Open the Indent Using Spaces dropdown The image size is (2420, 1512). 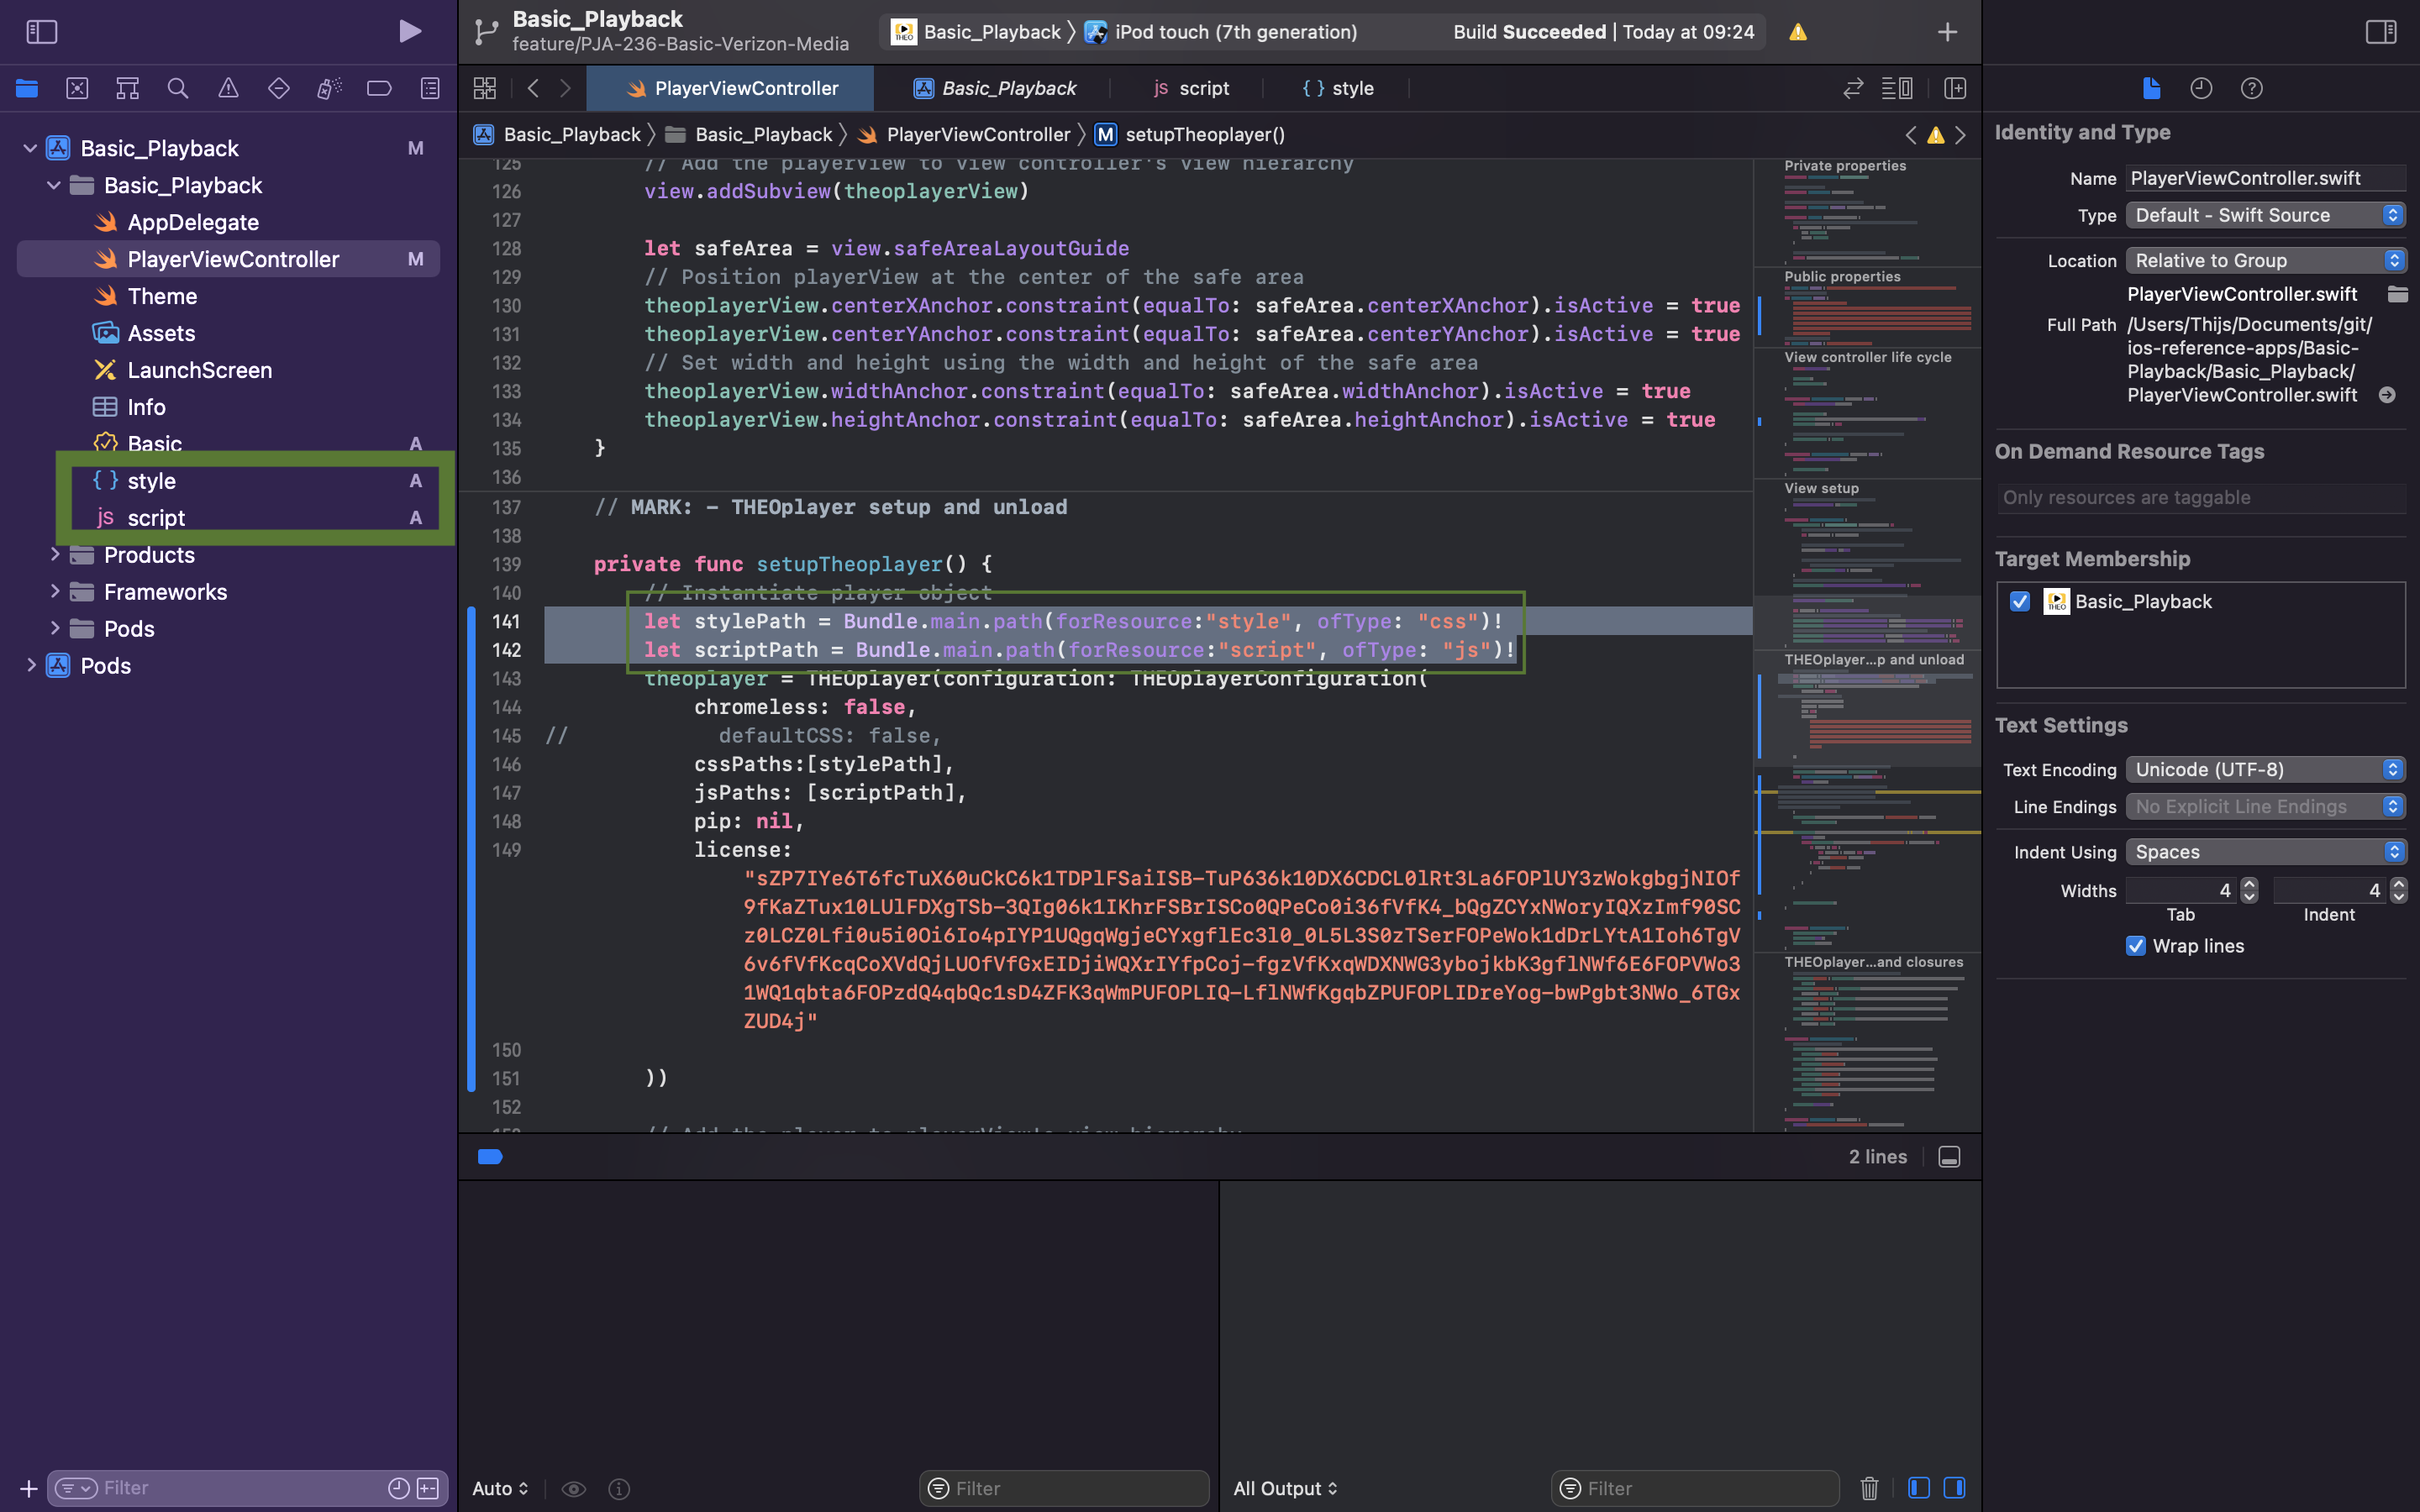pyautogui.click(x=2265, y=852)
